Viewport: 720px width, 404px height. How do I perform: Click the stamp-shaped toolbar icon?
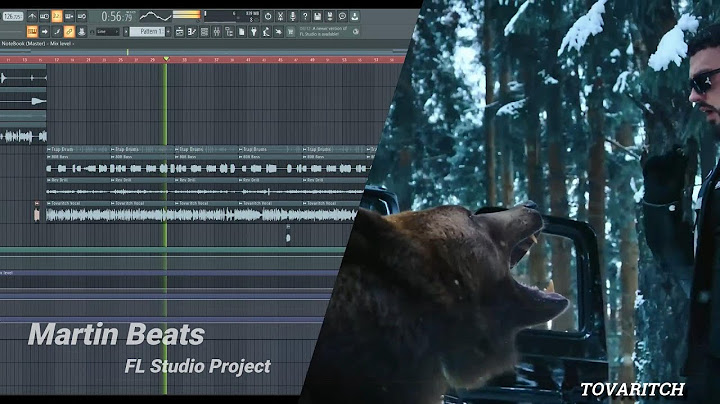click(x=82, y=32)
